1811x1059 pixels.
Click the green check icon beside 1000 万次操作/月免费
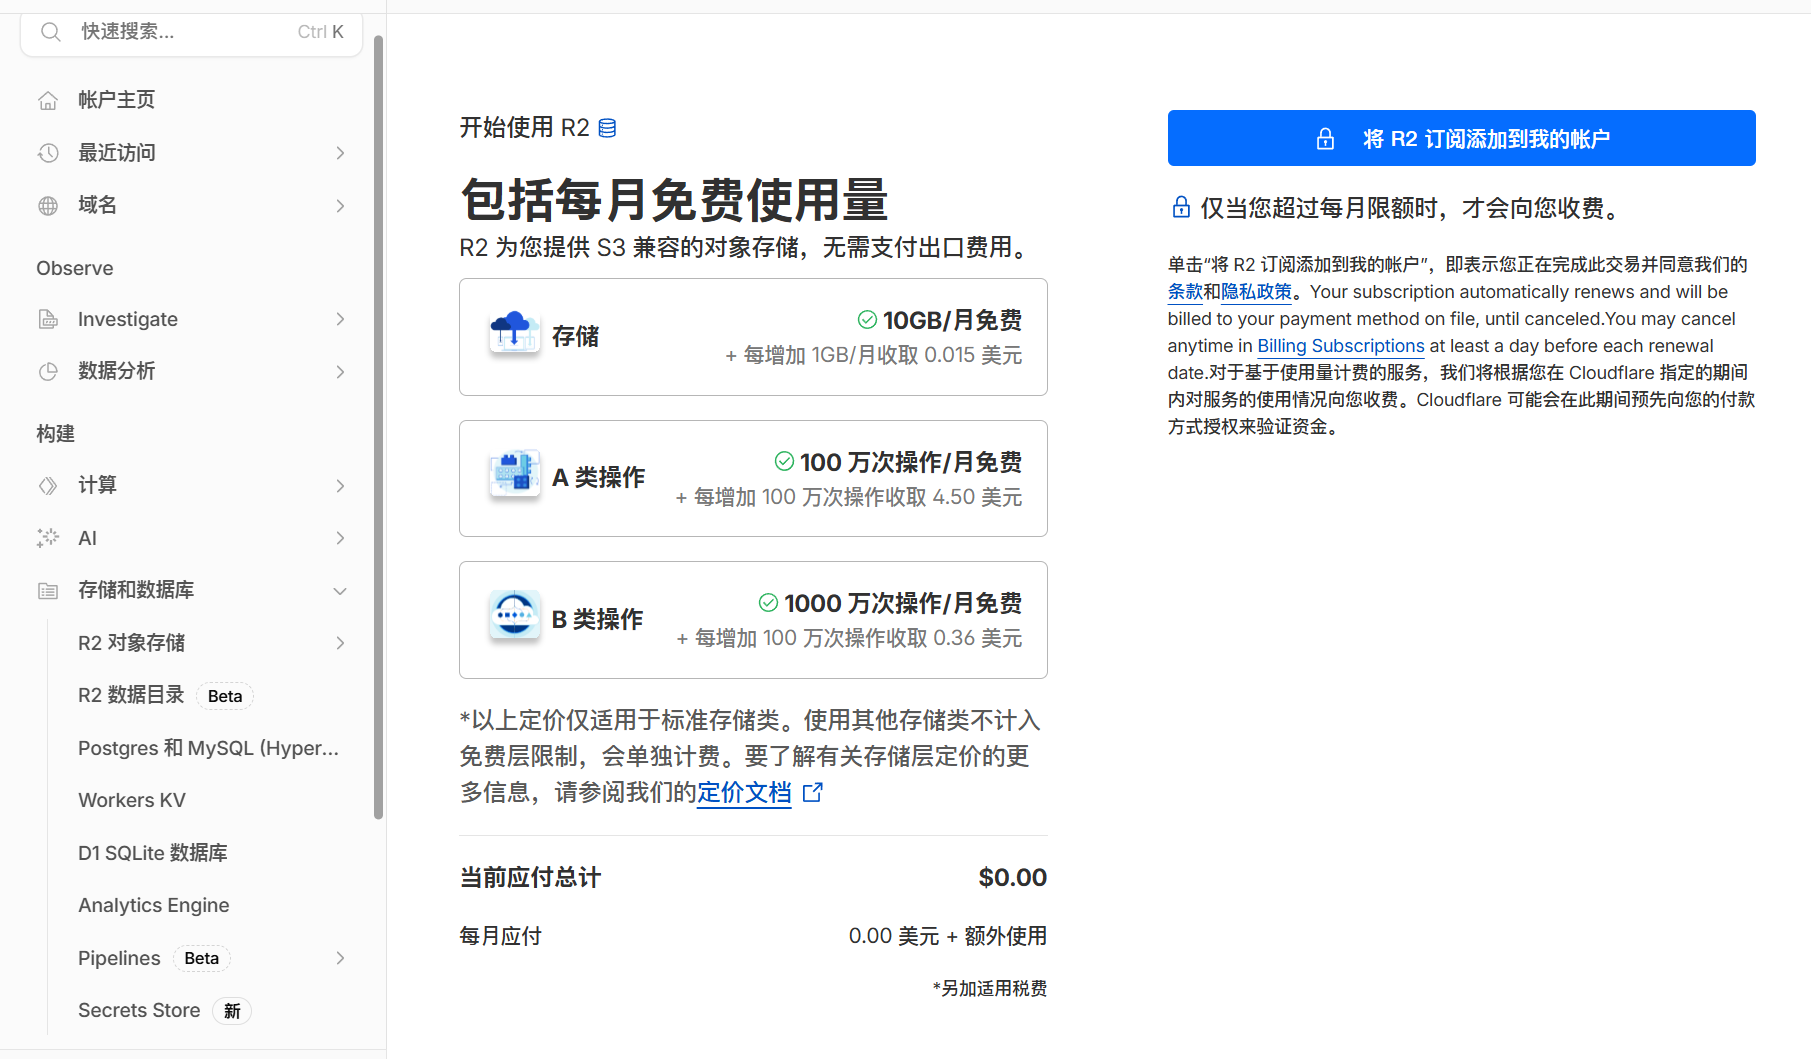768,603
